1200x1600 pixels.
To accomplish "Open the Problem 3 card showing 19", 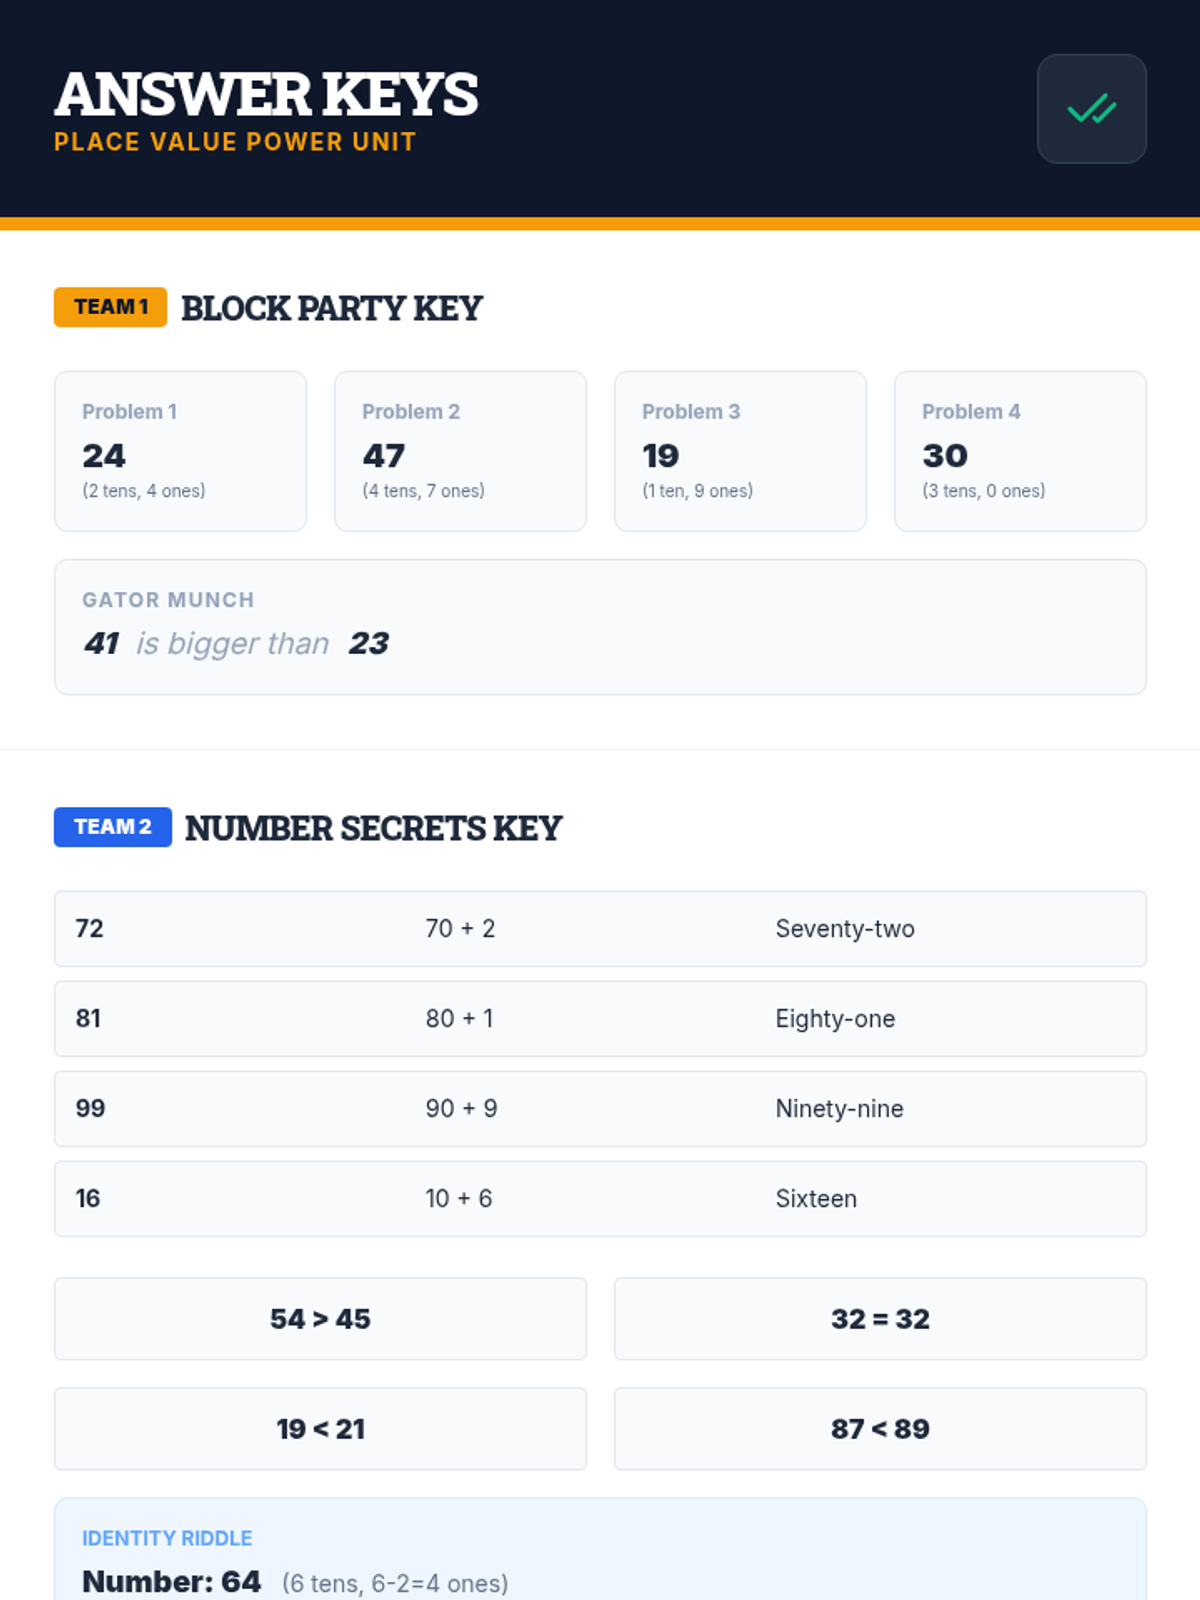I will tap(740, 451).
